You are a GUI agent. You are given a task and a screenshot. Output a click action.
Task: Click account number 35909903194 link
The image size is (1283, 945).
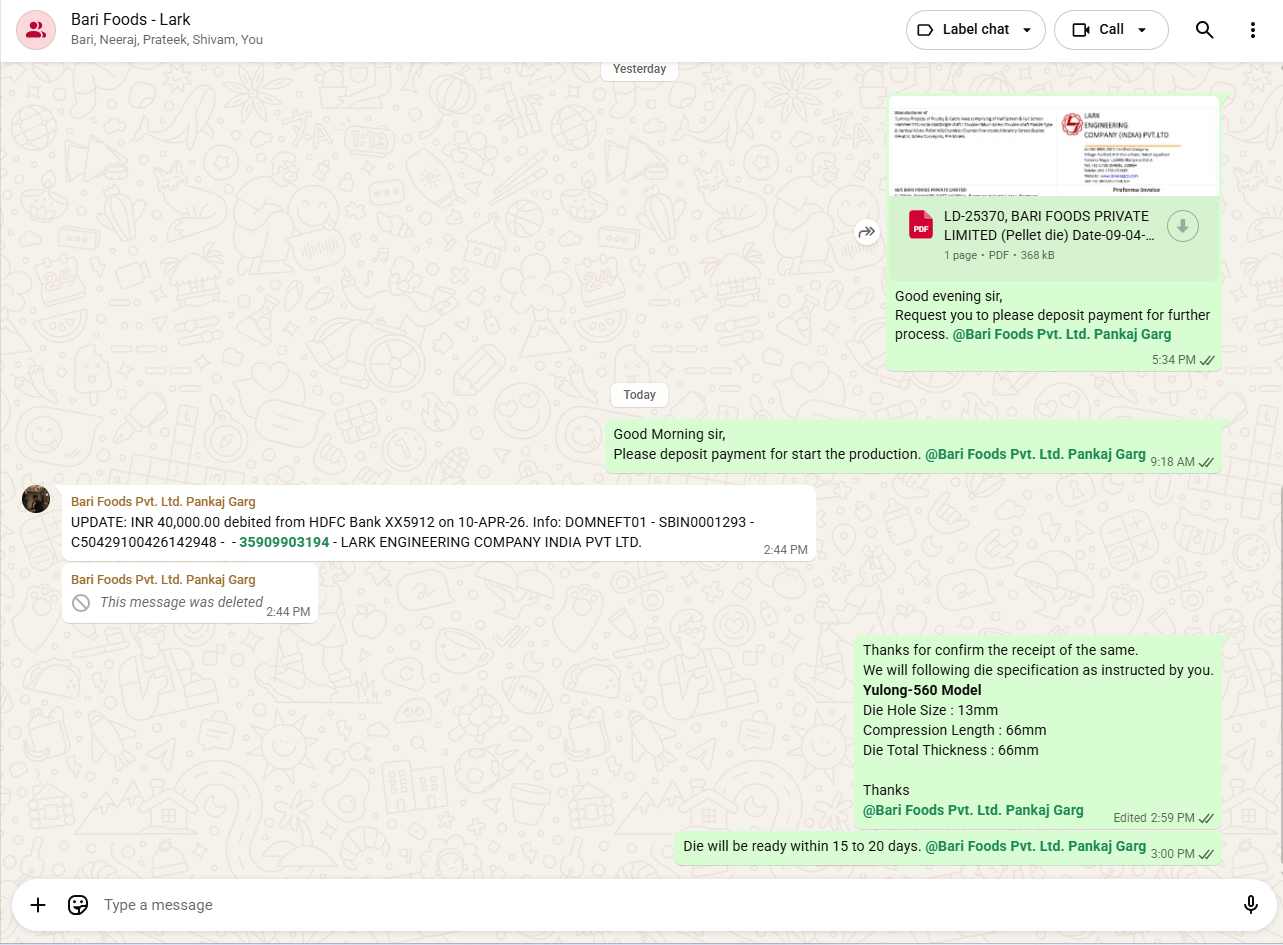284,542
